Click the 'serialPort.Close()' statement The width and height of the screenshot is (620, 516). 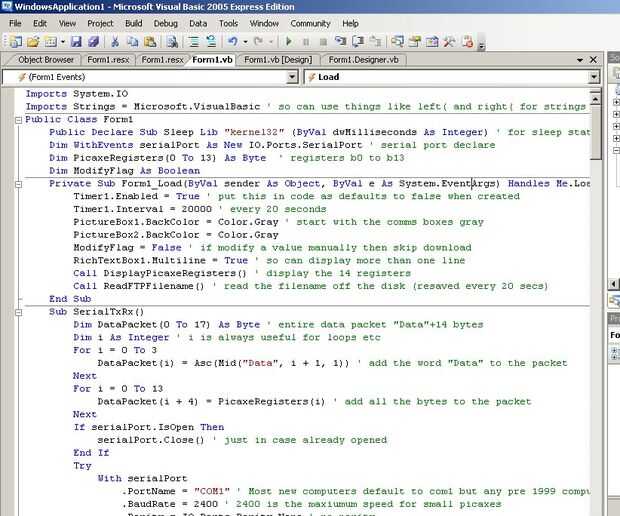coord(151,440)
